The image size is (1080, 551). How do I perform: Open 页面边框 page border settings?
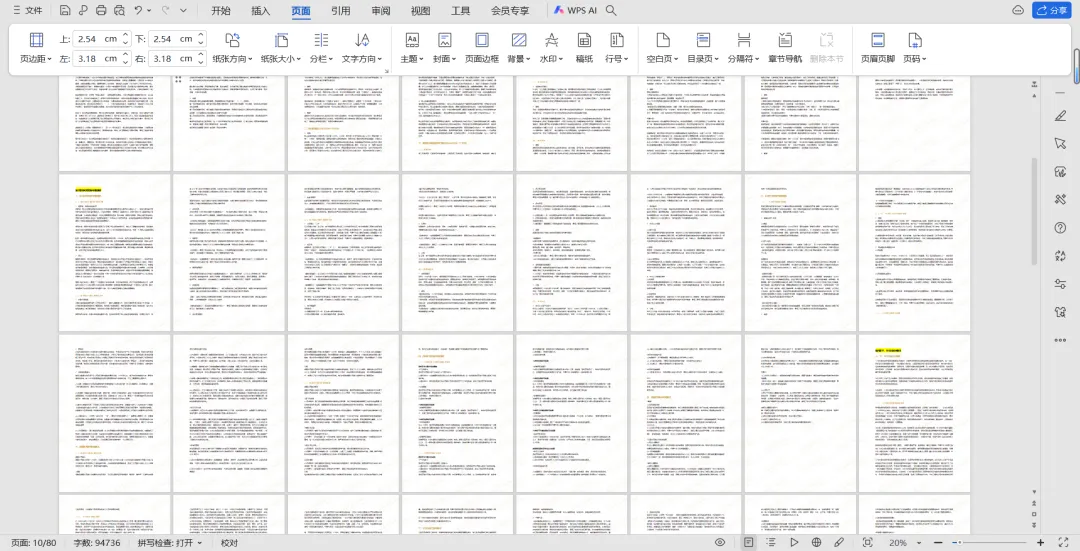tap(482, 48)
